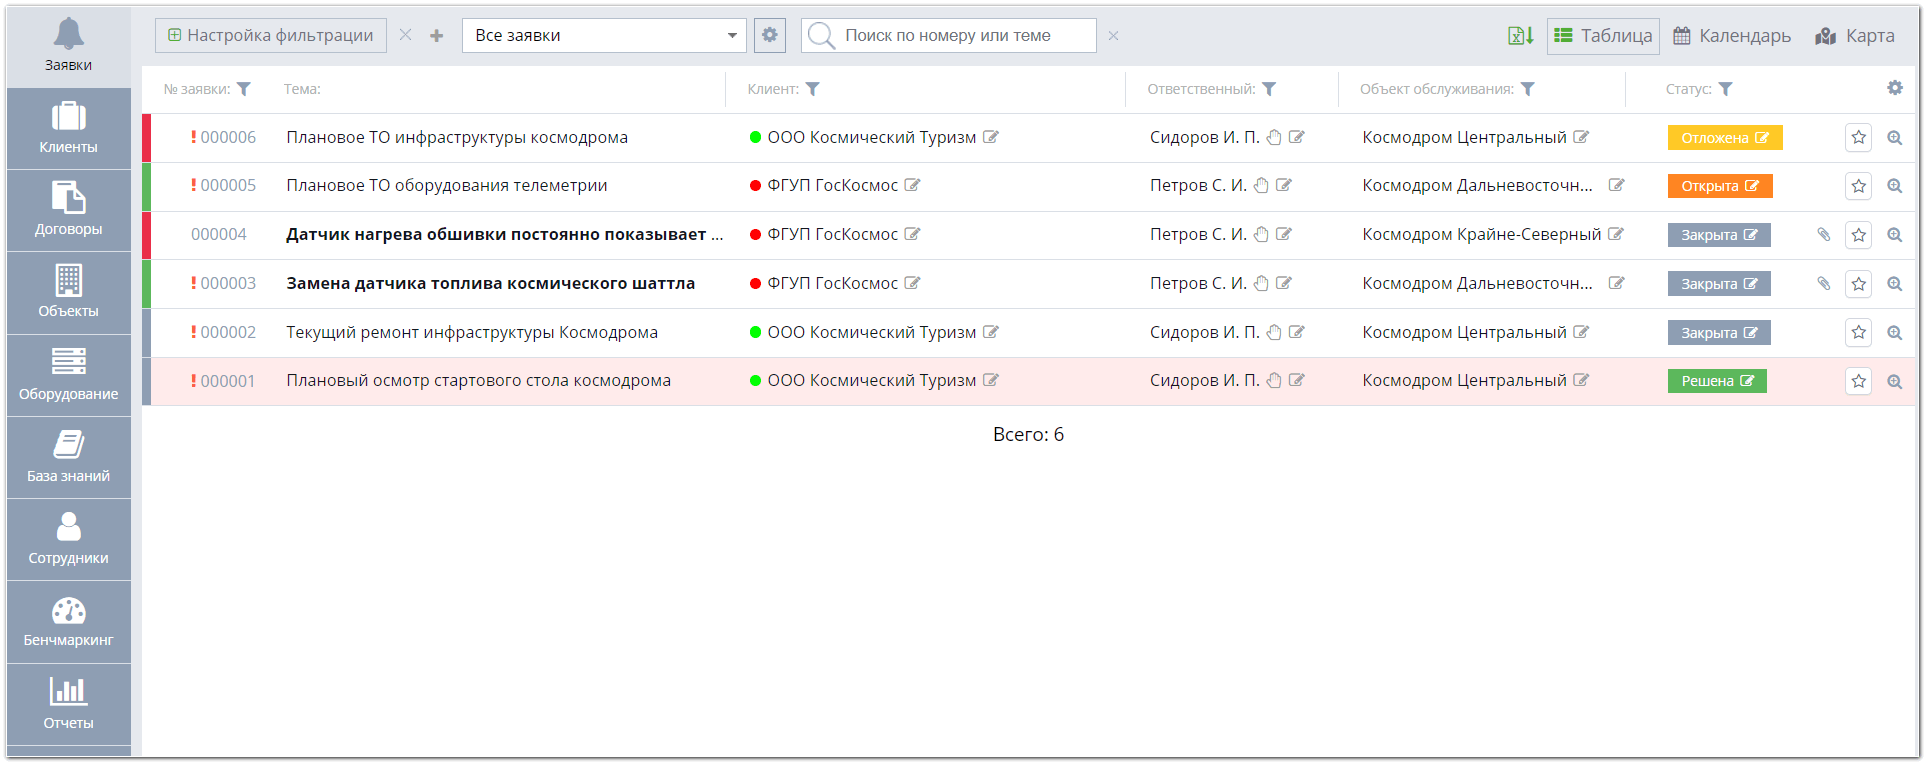Open the Договоры section in sidebar
Viewport: 1925px width, 763px height.
[68, 211]
